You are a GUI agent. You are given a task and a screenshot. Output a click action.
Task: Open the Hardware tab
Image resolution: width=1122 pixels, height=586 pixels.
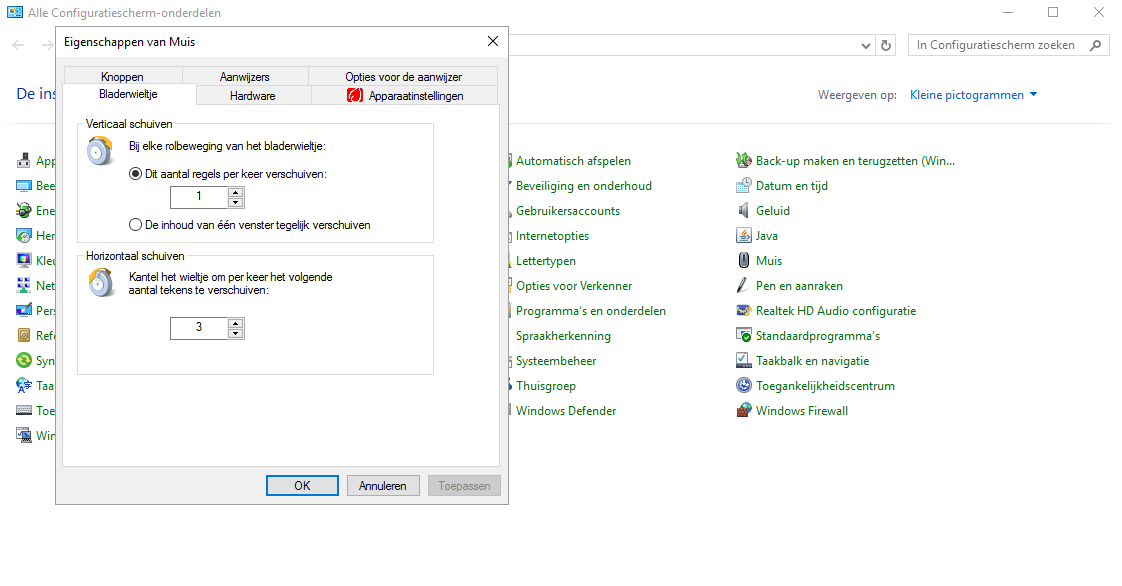(x=253, y=96)
